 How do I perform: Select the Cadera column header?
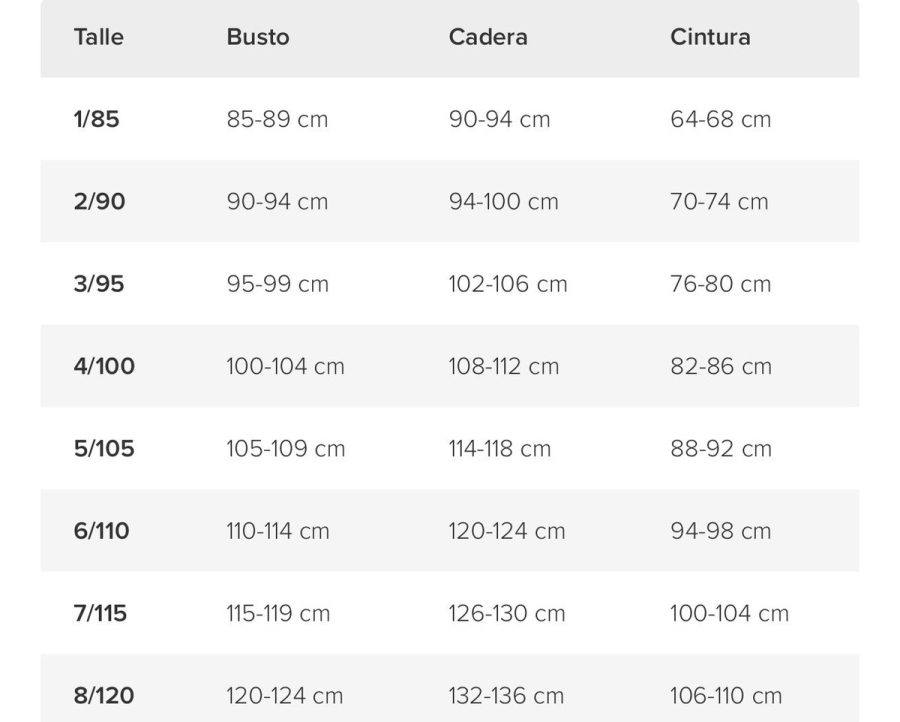tap(488, 37)
